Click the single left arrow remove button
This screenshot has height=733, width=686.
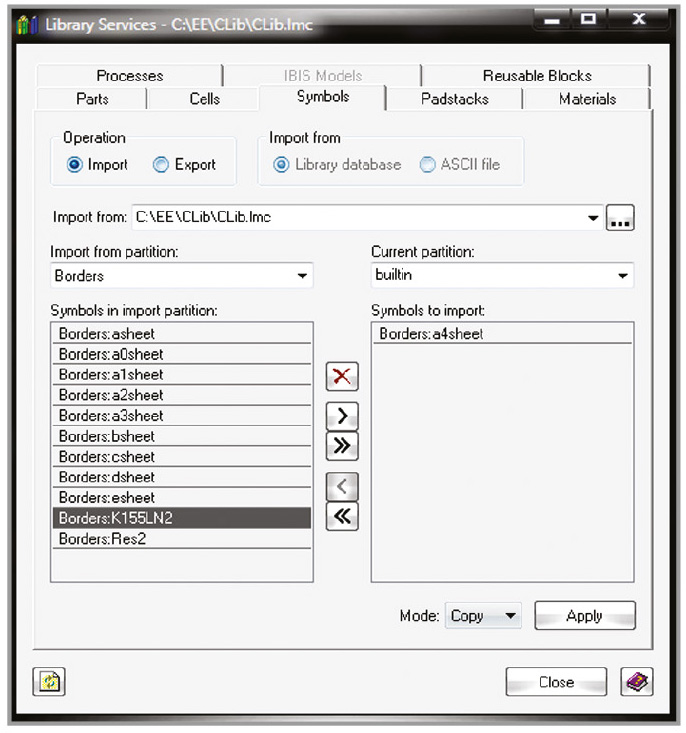click(342, 487)
